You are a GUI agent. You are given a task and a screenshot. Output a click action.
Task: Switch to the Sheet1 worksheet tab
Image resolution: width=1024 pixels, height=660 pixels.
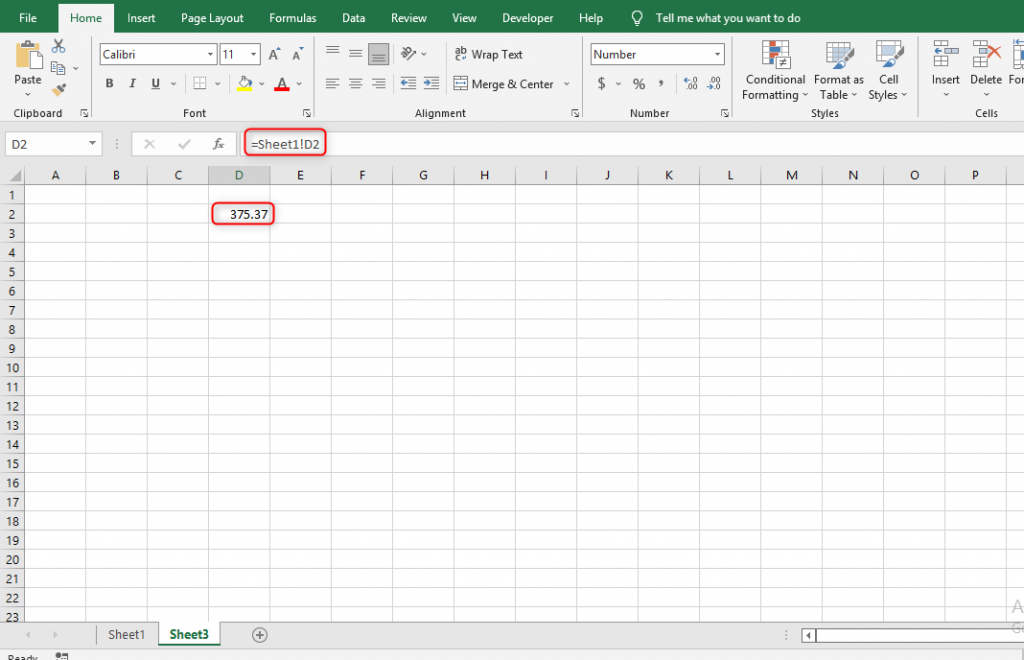pyautogui.click(x=126, y=634)
